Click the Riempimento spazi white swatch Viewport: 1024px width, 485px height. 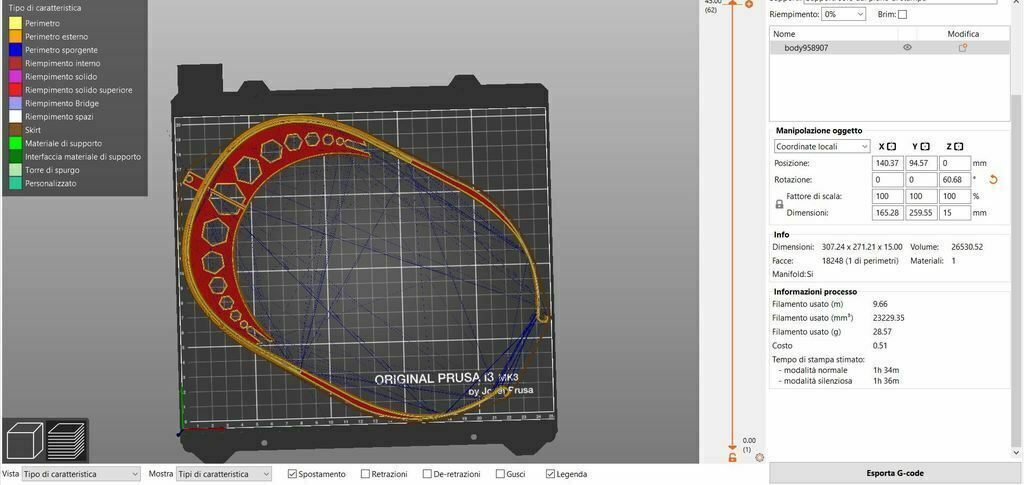tap(15, 117)
